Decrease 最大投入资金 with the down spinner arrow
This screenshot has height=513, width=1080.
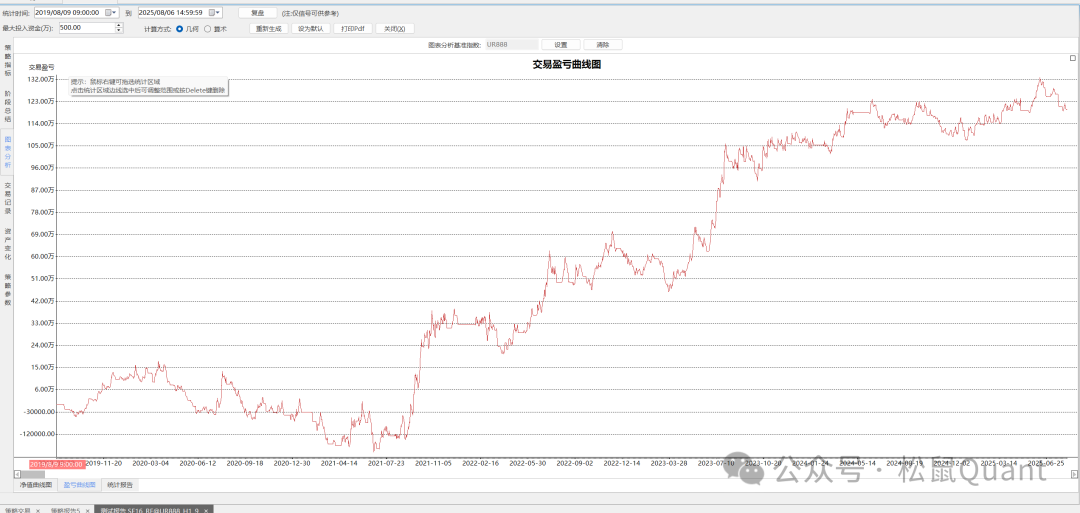tap(119, 31)
